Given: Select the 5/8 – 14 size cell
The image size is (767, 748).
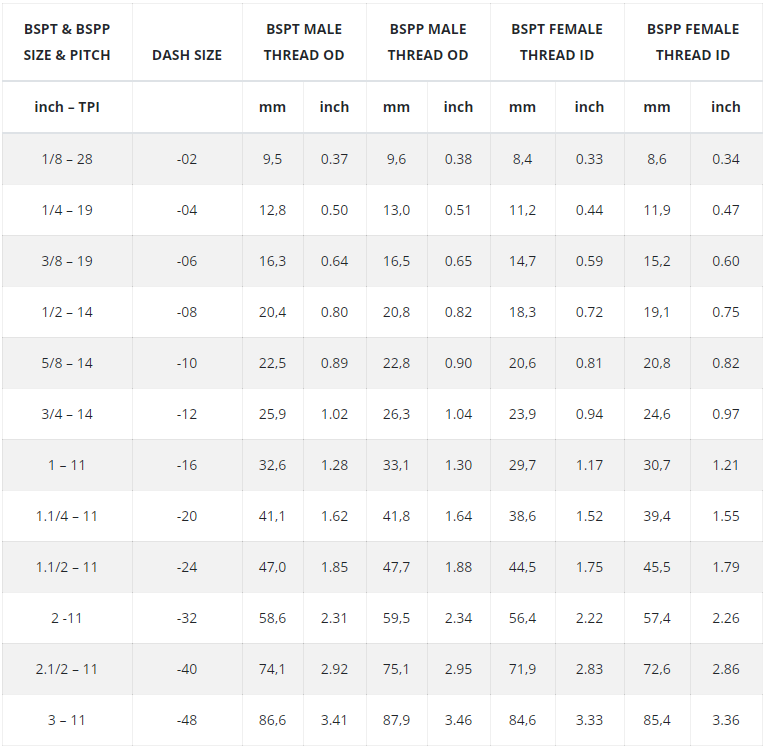Looking at the screenshot, I should coord(67,363).
